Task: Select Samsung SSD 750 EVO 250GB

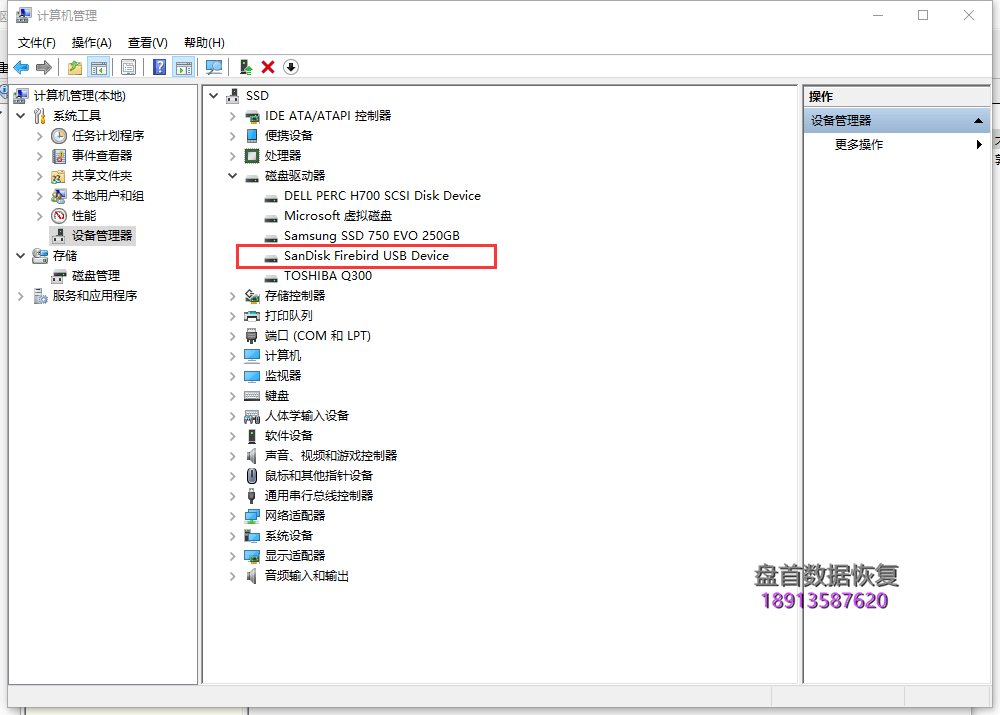Action: point(372,235)
